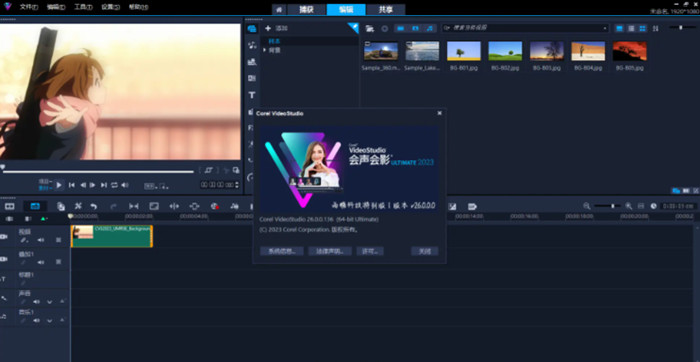Mute the voice track speaker
Viewport: 700px width, 362px height.
36,302
